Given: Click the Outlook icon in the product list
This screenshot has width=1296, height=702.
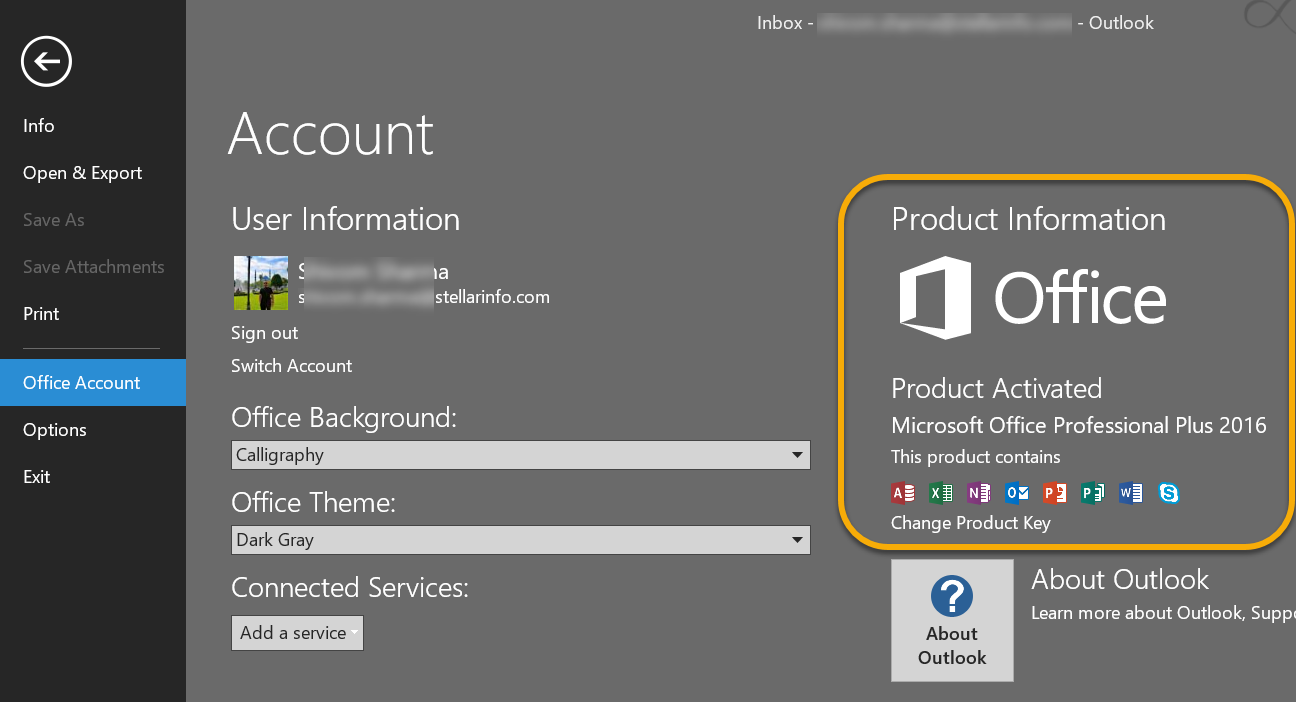Looking at the screenshot, I should pyautogui.click(x=1017, y=492).
